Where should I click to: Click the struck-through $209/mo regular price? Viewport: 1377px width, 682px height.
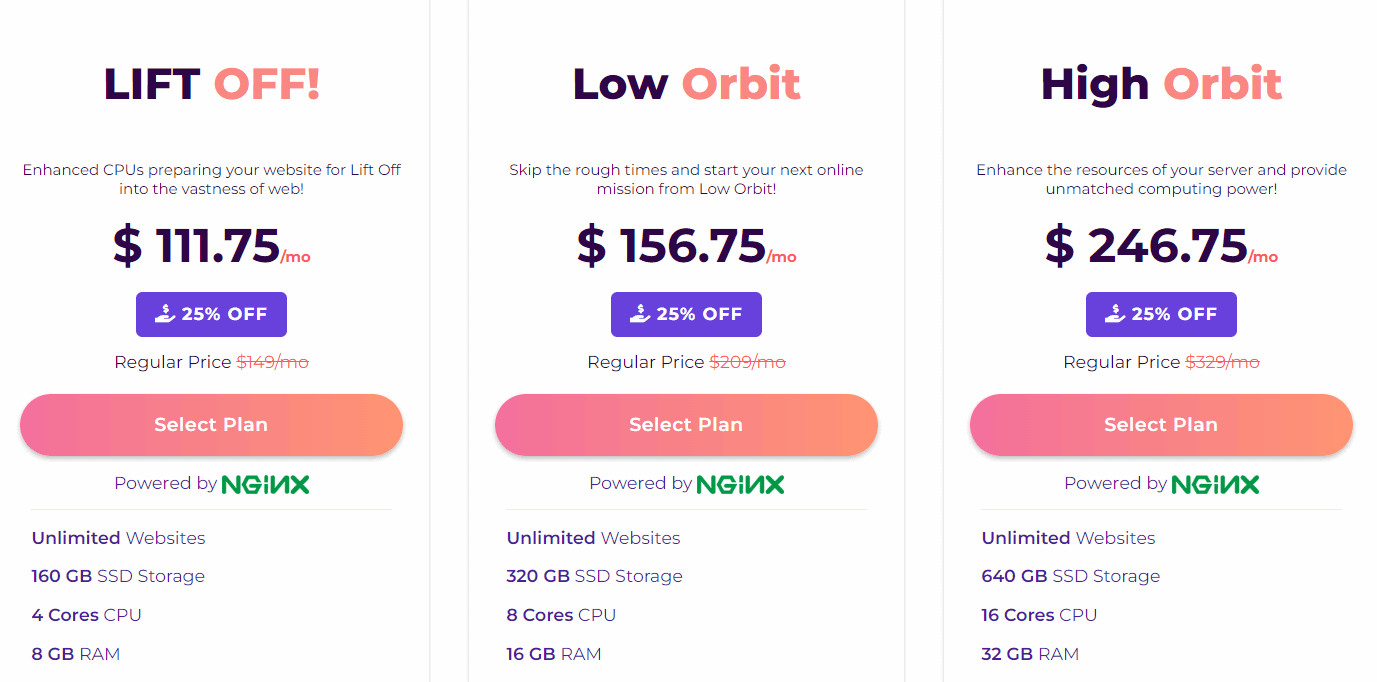[x=748, y=362]
